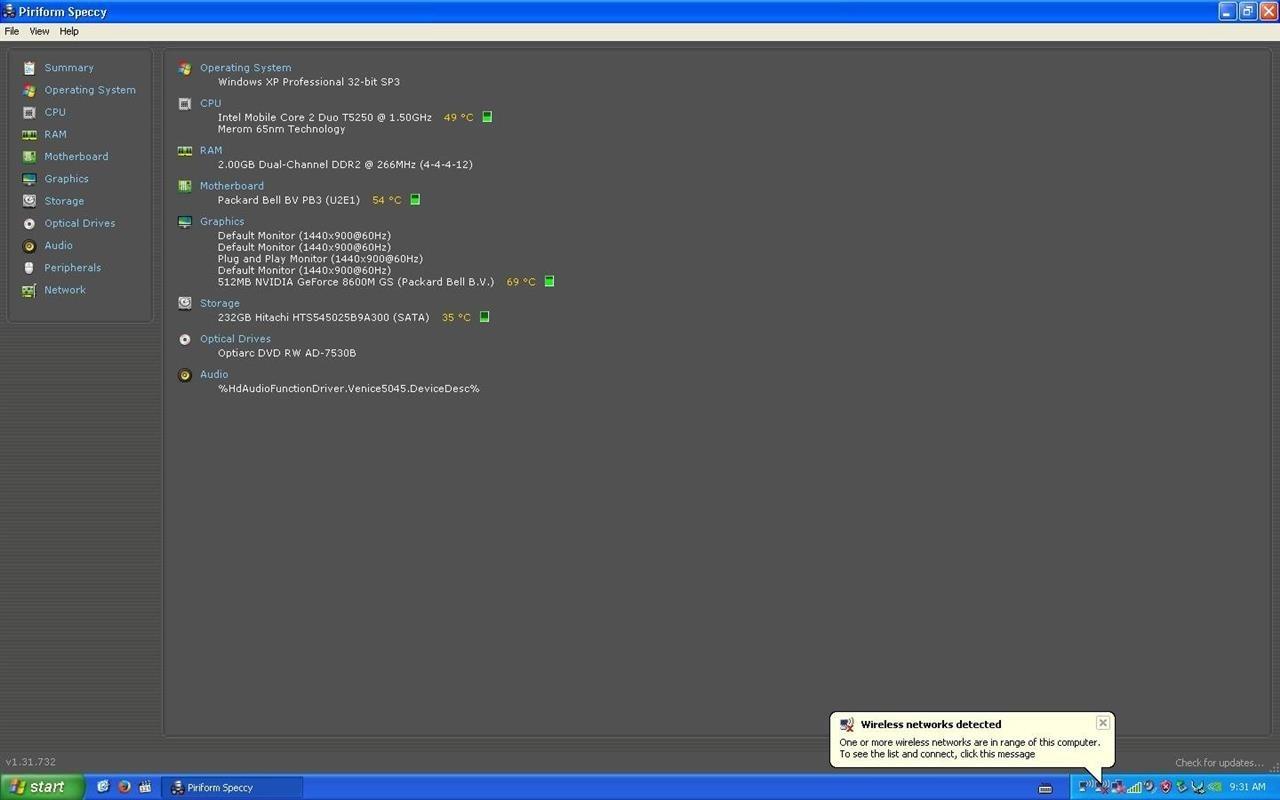Click the Motherboard icon in summary pane
1280x800 pixels.
185,186
